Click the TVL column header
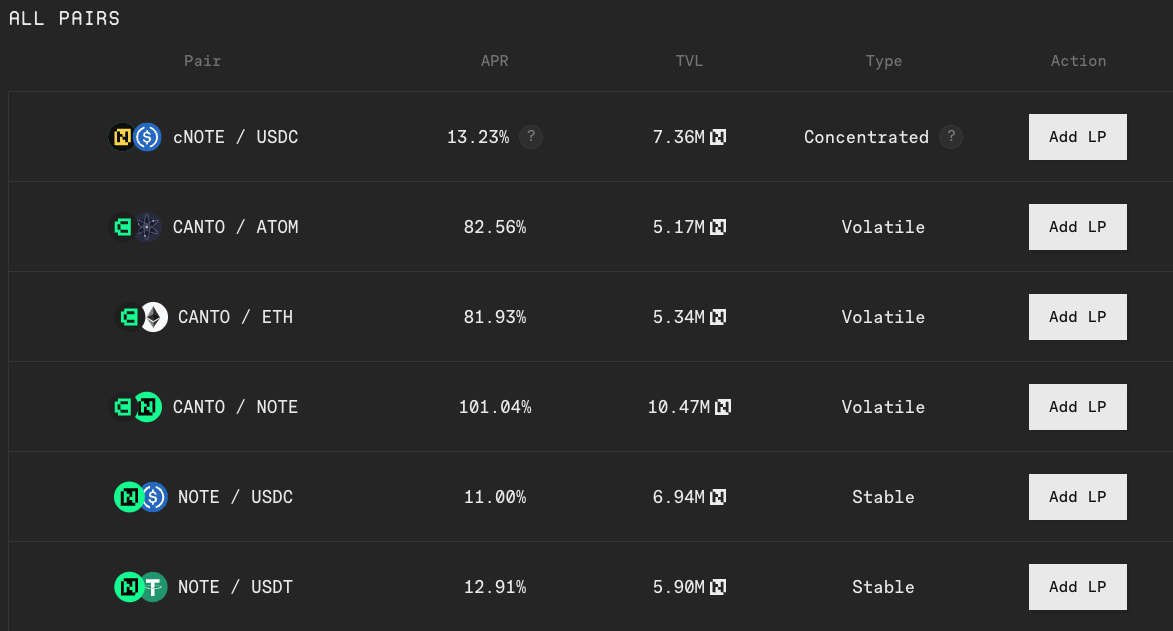Screen dimensions: 1173x631 [x=689, y=61]
